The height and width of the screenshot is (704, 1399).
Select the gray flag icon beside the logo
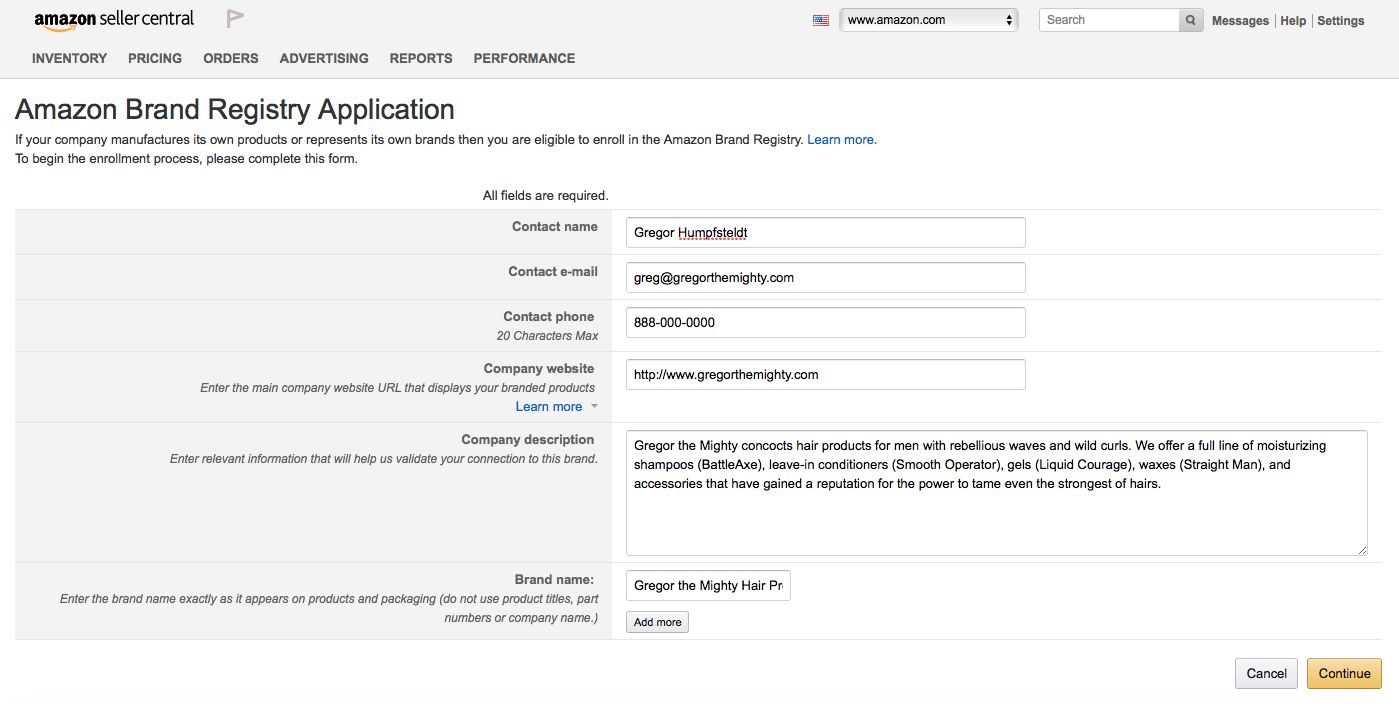(236, 17)
